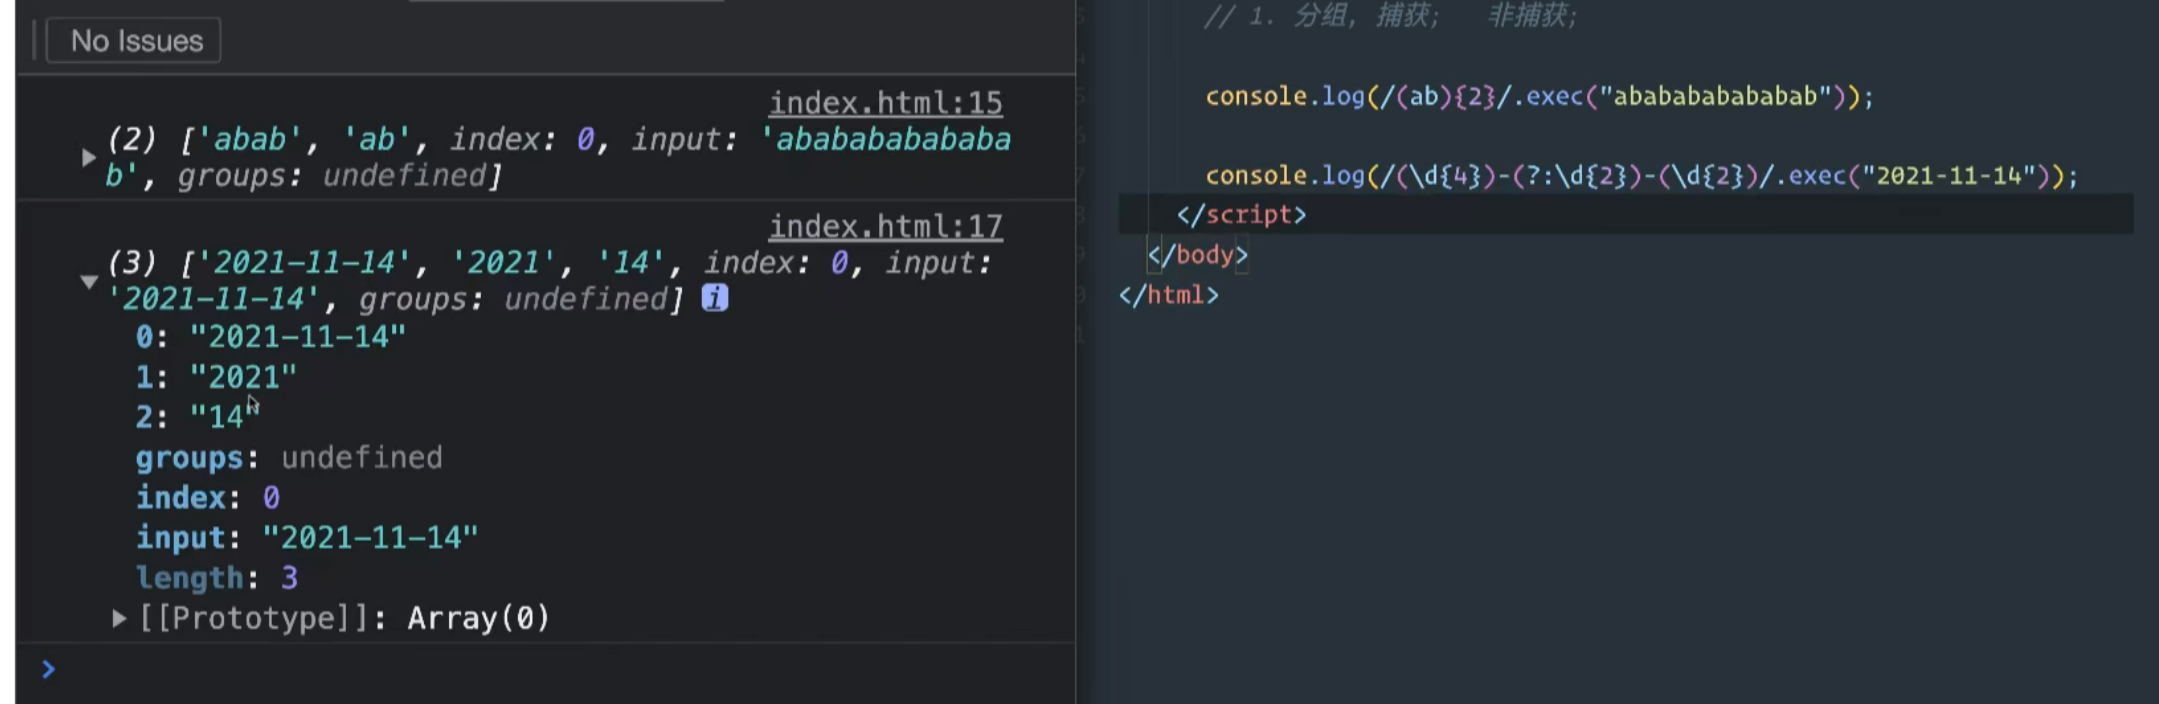Viewport: 2159px width, 704px height.
Task: Expand the [[Prototype]]: Array(0) entry
Action: coord(119,618)
